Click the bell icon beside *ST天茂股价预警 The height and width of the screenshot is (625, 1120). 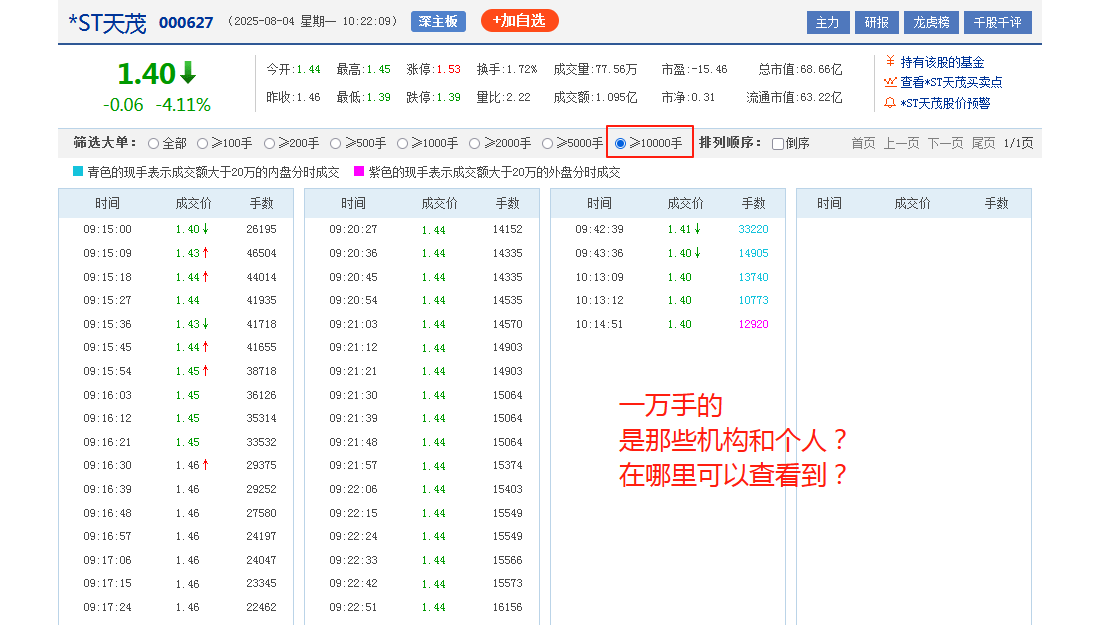click(890, 103)
